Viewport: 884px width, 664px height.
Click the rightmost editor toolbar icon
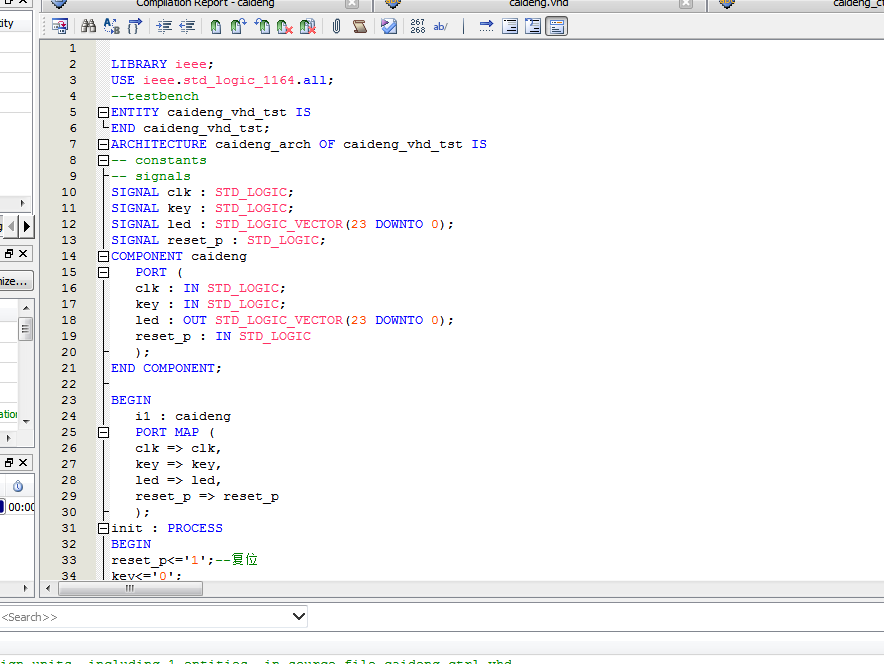coord(557,26)
